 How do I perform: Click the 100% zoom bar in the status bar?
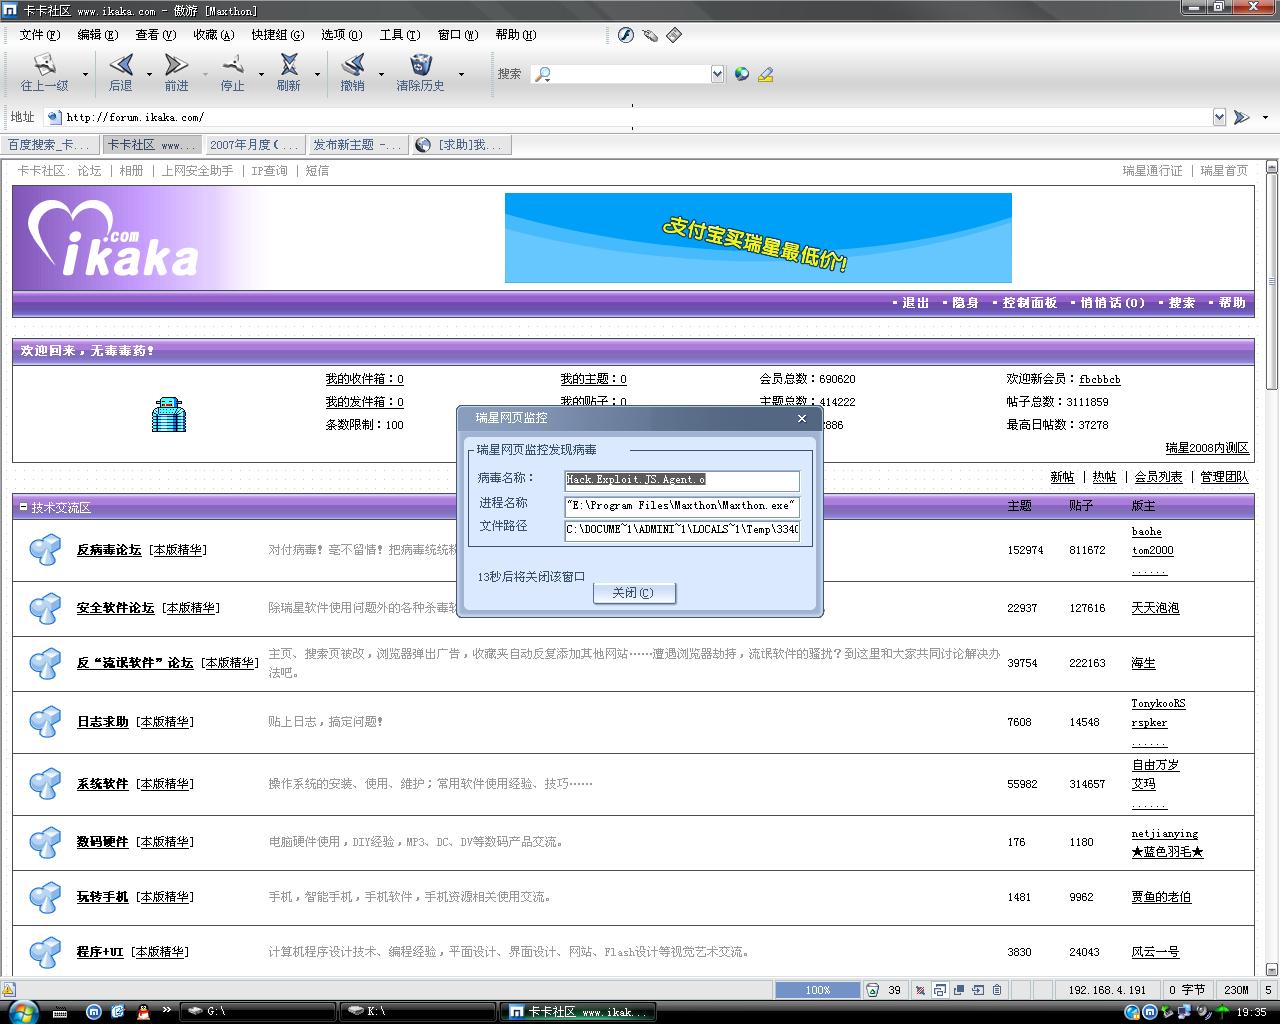pyautogui.click(x=817, y=990)
